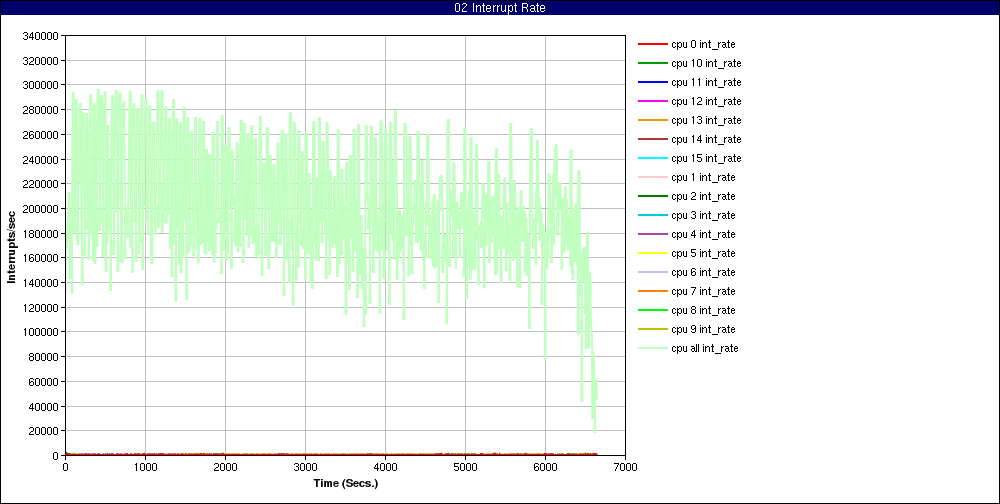Click the 20000 y-axis tick label
Screen dimensions: 1000x504
(x=43, y=431)
